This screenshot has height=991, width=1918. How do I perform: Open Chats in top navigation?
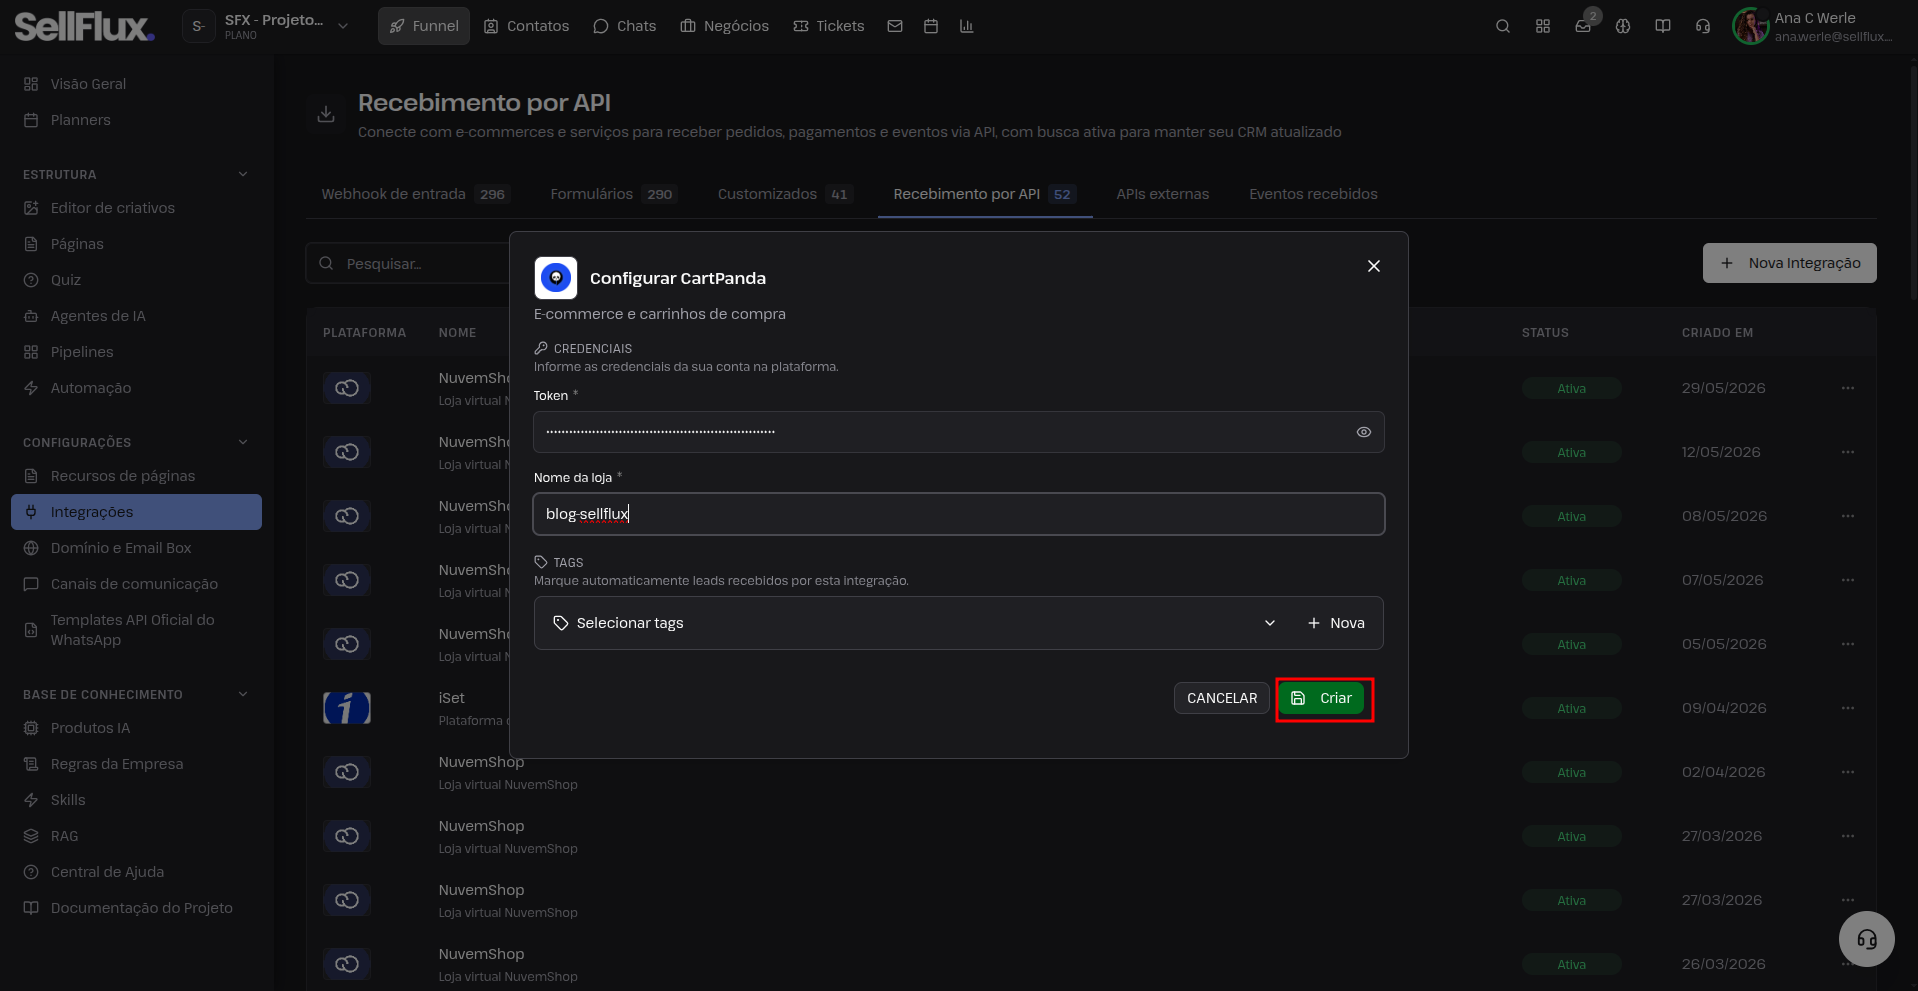pos(625,26)
